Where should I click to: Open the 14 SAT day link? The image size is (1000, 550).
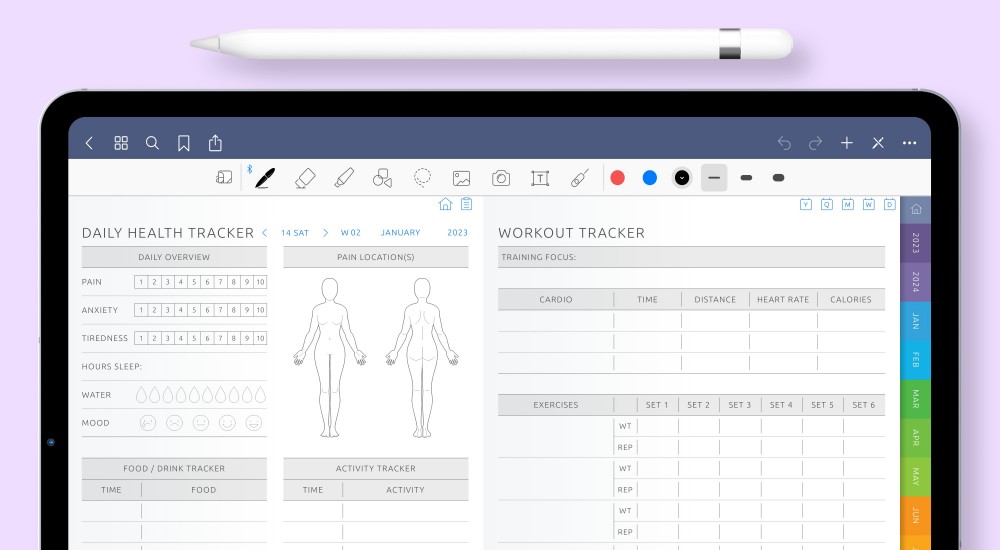295,233
